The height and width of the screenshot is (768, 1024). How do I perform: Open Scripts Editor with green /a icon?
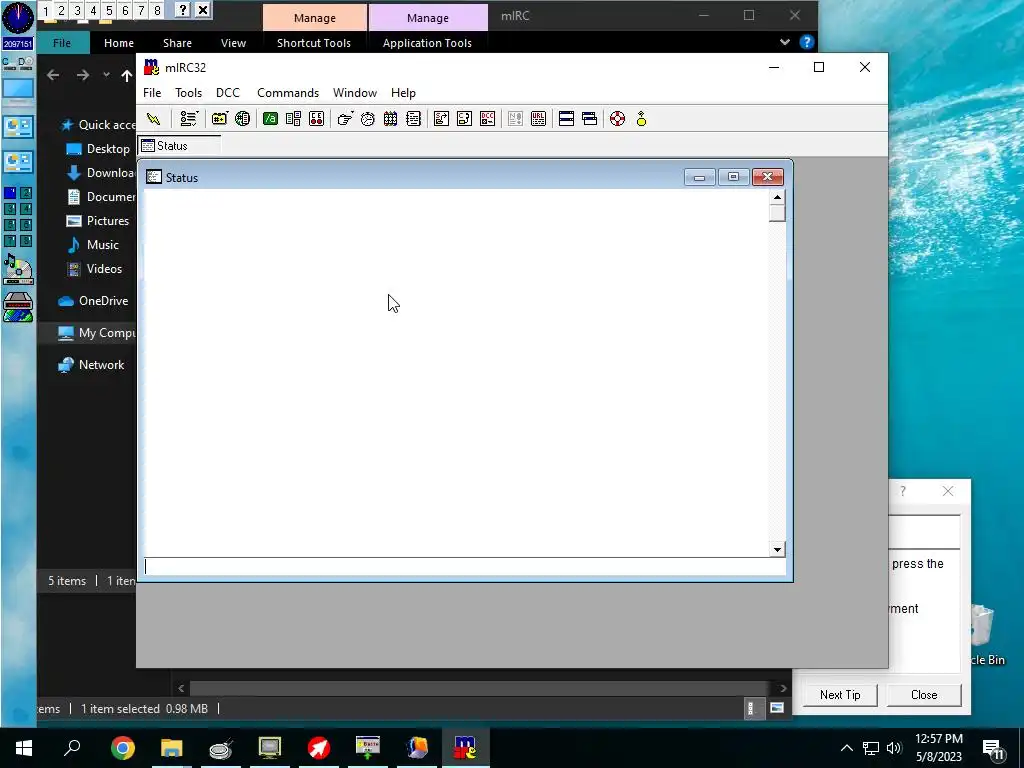pyautogui.click(x=270, y=119)
